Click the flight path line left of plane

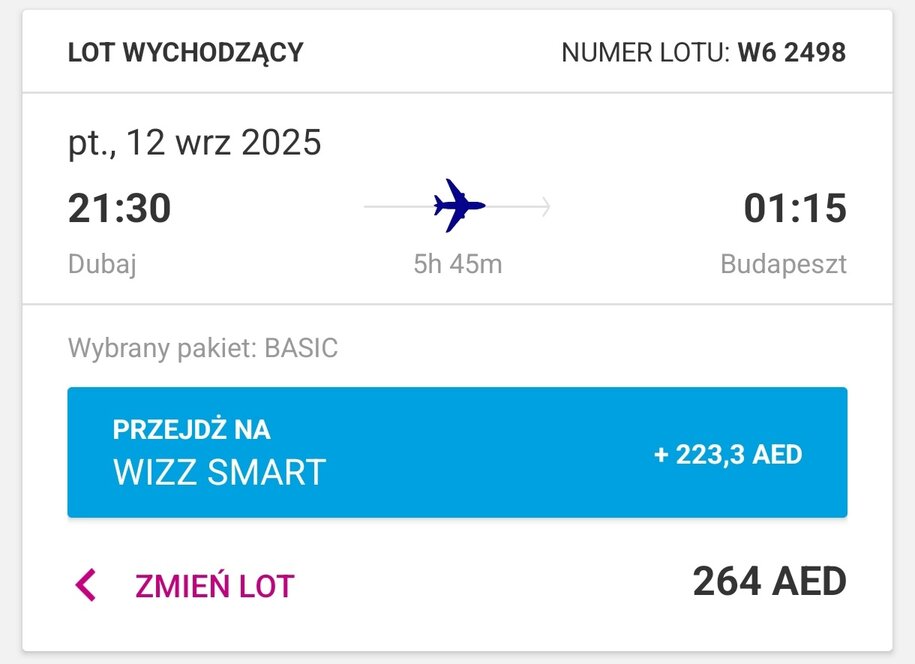399,207
